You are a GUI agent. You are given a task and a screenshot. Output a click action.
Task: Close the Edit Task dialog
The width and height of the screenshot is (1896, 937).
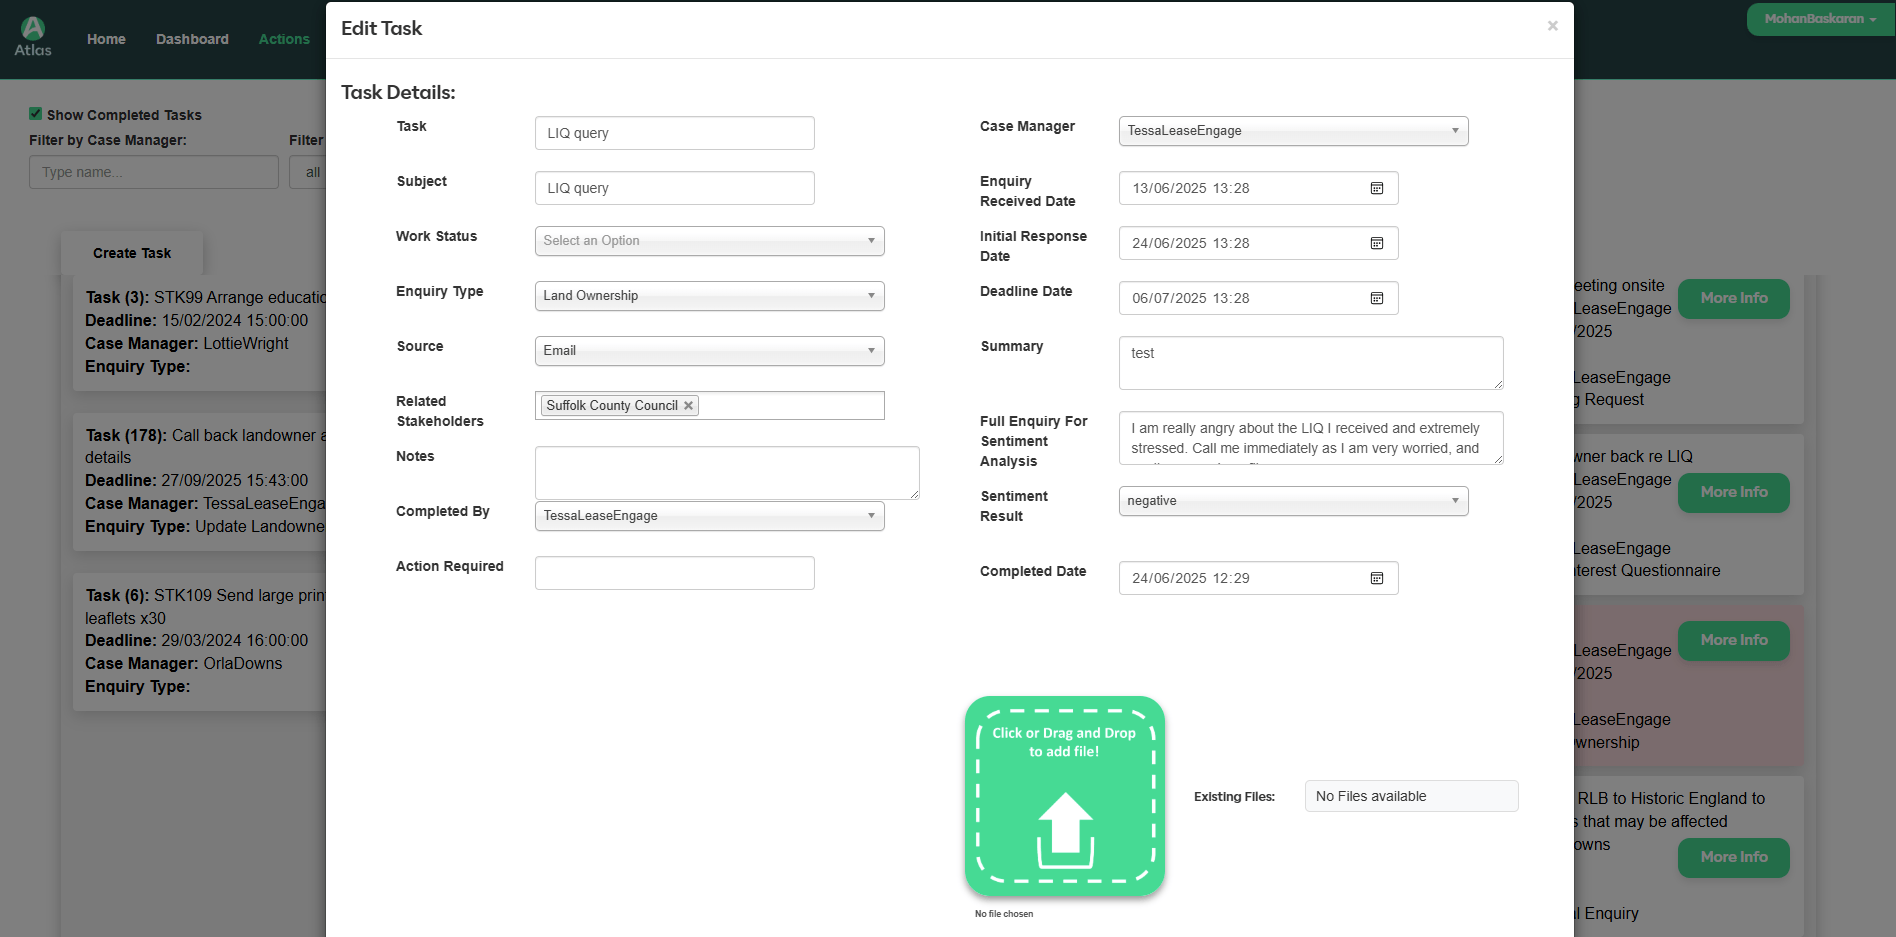[x=1552, y=26]
